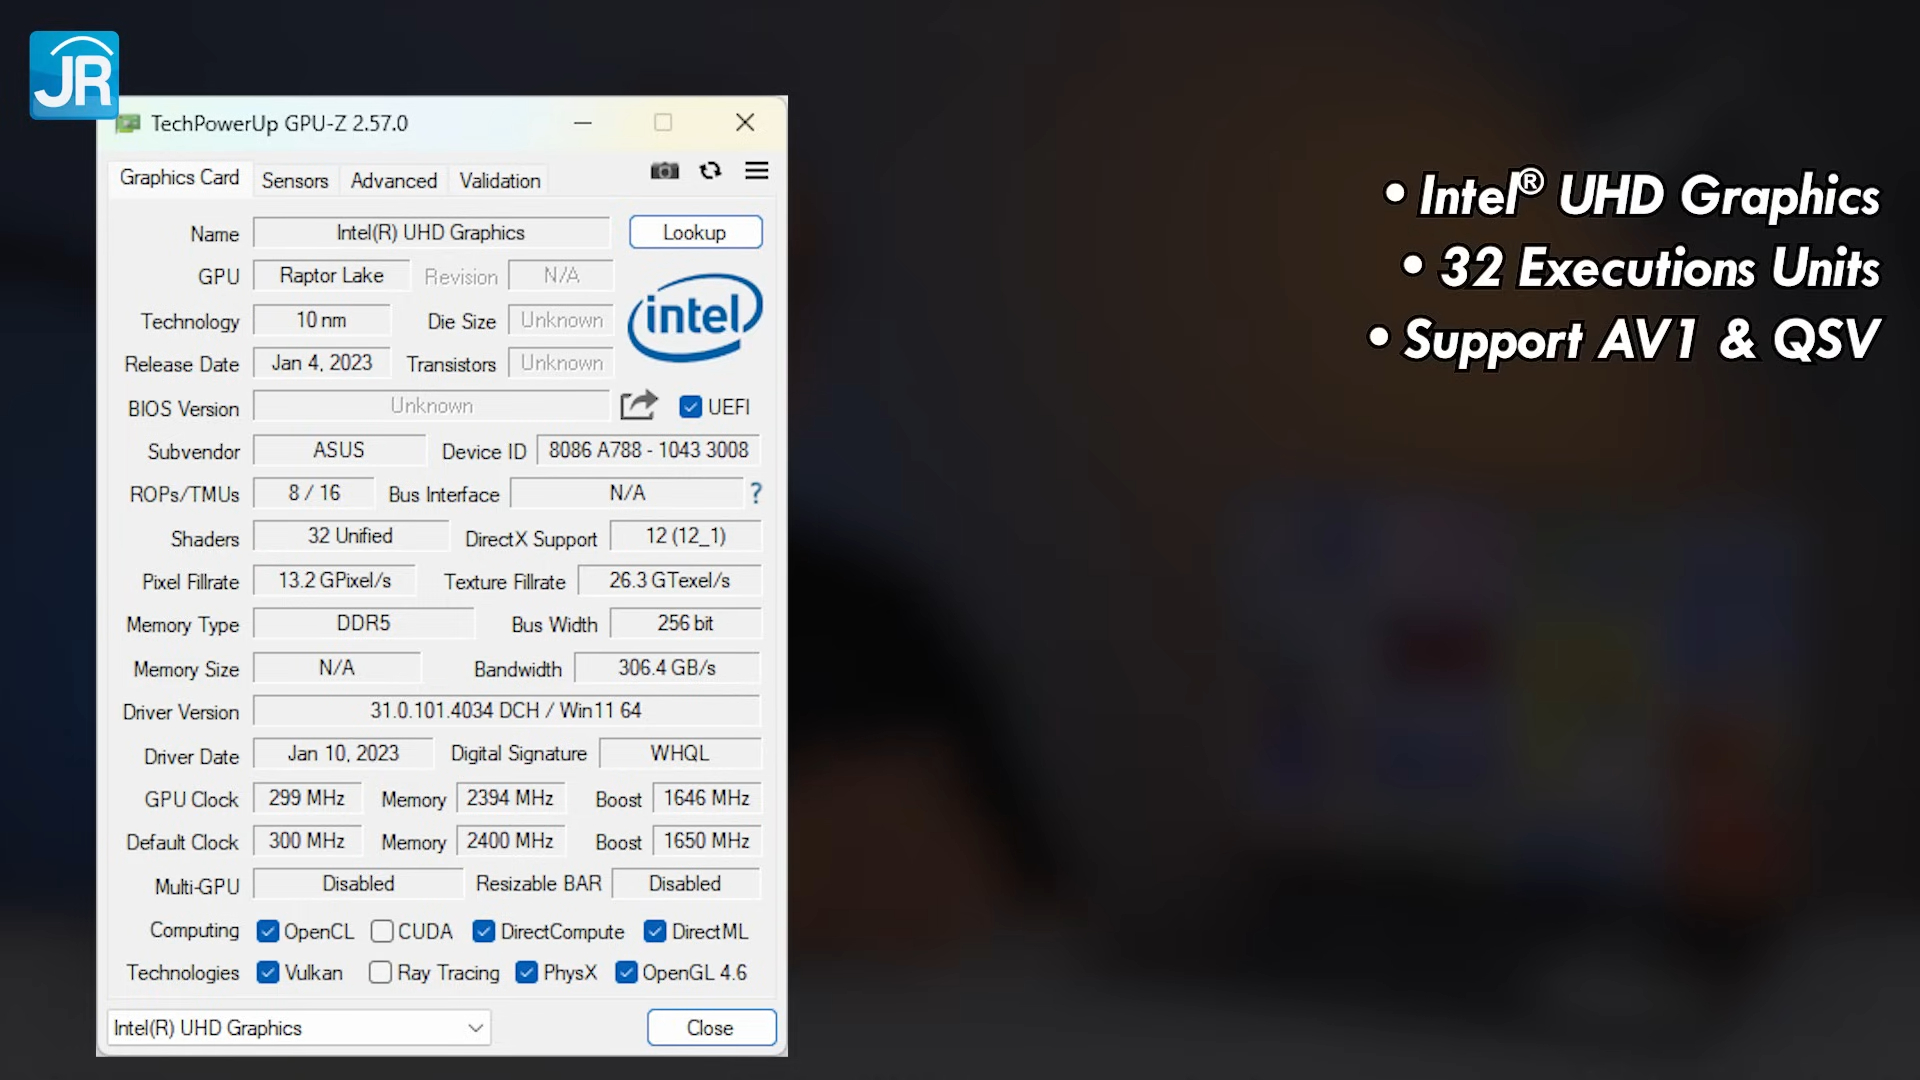Click the Bus Interface help question mark
The image size is (1920, 1080).
(x=755, y=493)
